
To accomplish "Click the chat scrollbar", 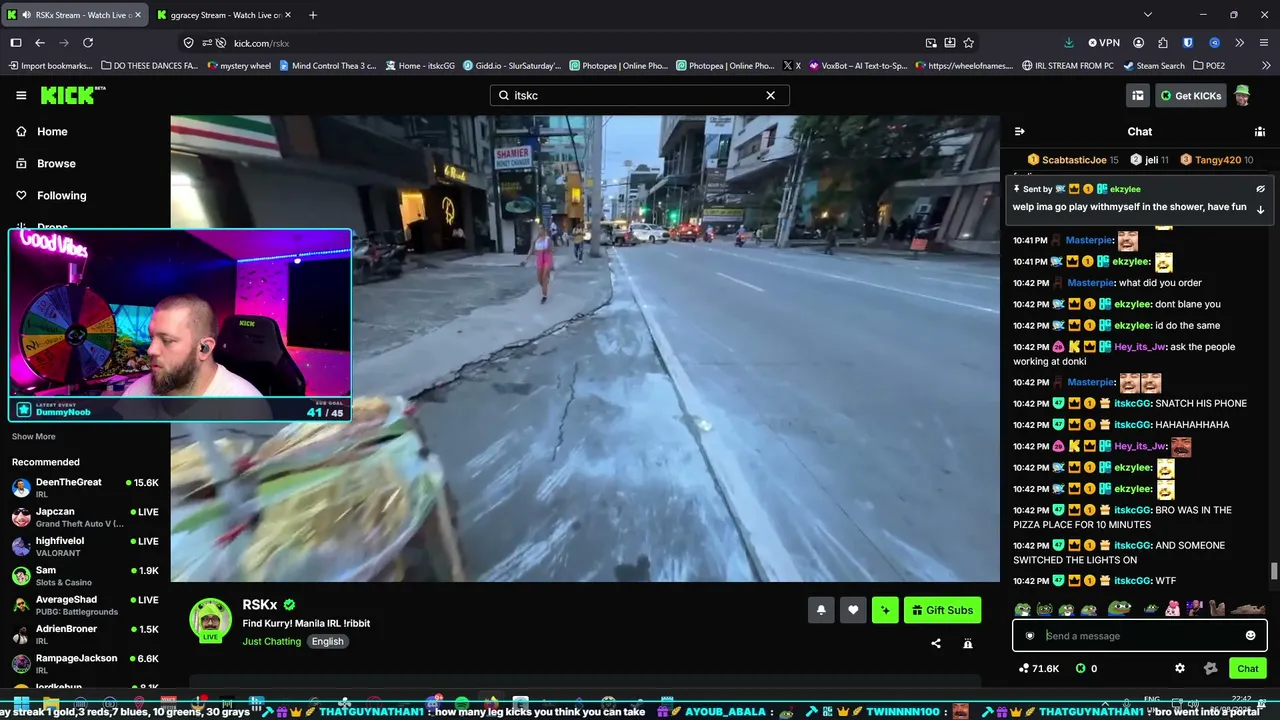I will 1273,572.
